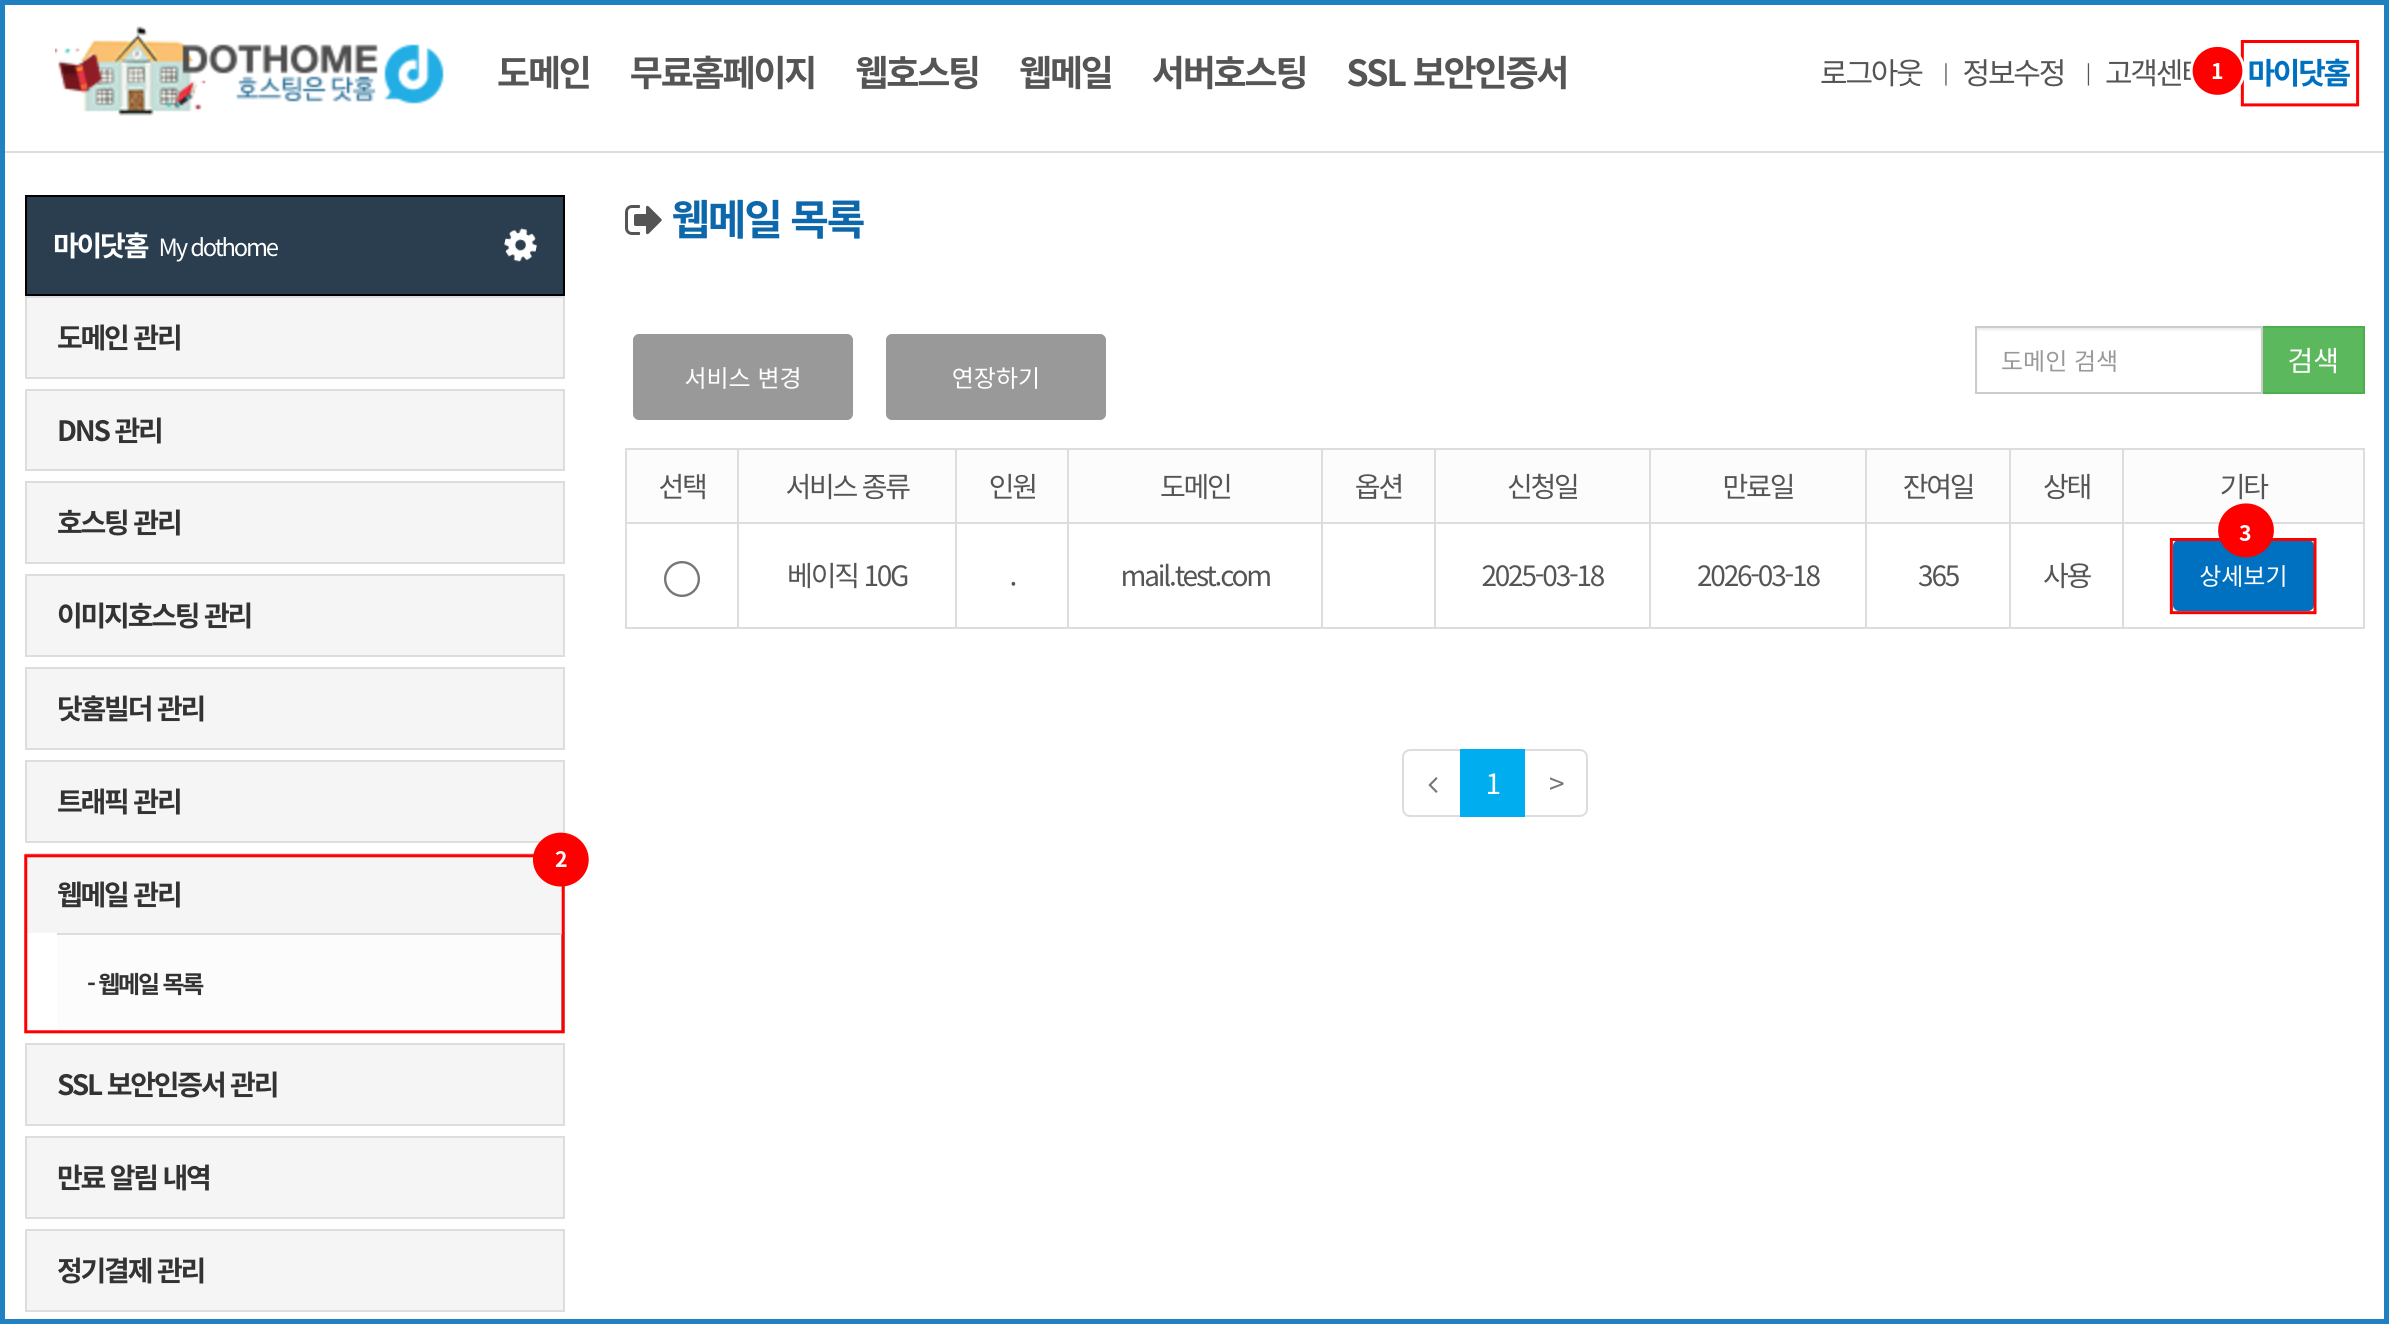
Task: Click the 웹호스팅 top navigation item
Action: (x=917, y=73)
